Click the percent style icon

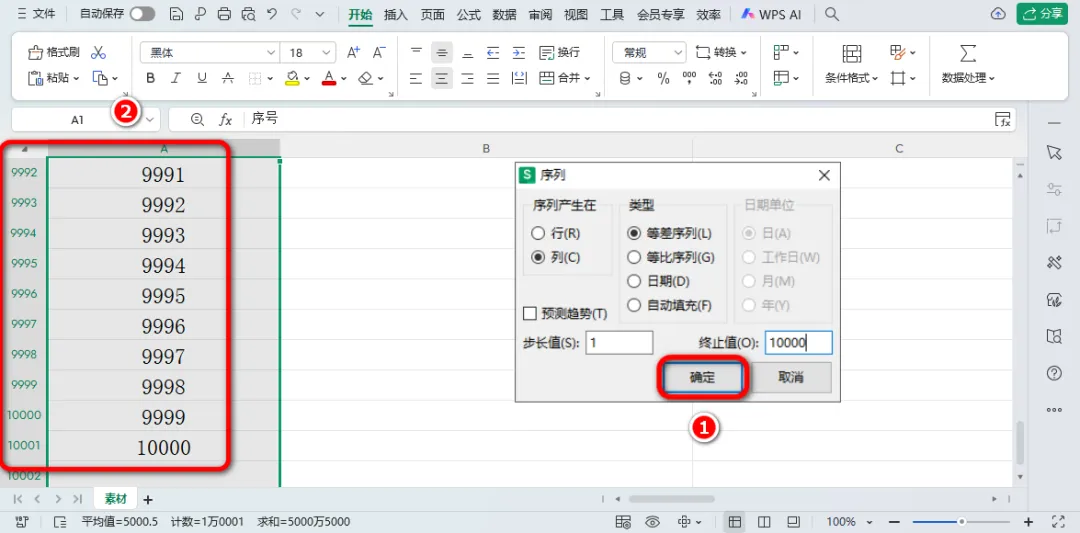(x=663, y=79)
